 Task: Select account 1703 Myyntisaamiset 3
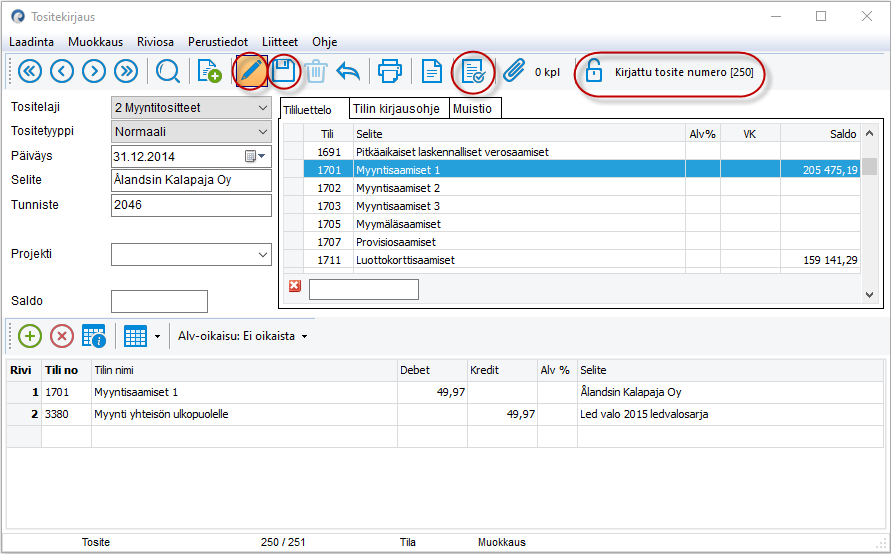point(572,206)
